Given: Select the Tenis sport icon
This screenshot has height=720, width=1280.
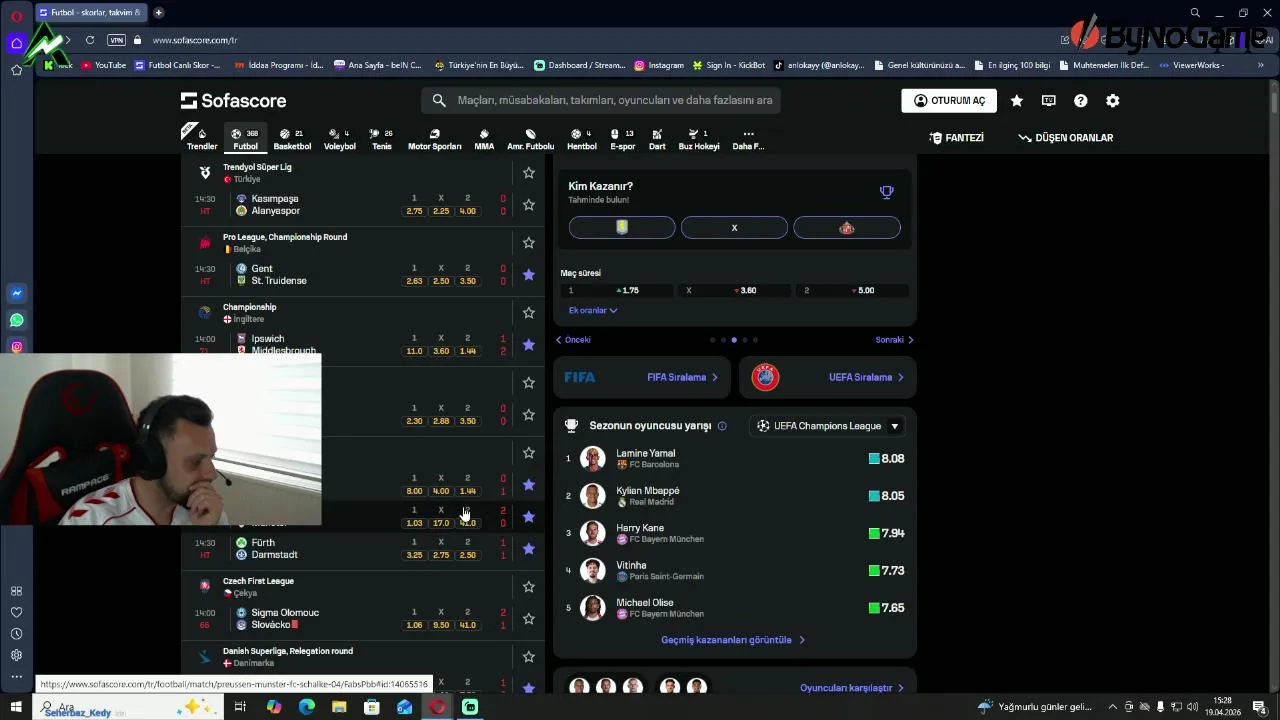Looking at the screenshot, I should [x=382, y=139].
